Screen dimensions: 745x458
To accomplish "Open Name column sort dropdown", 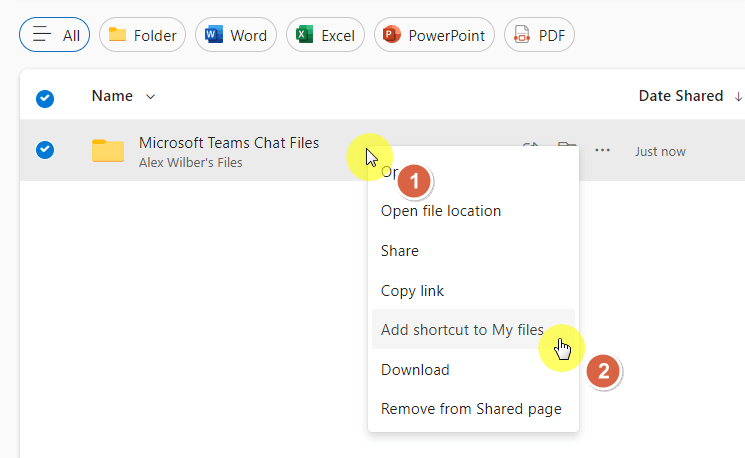I will pos(124,96).
